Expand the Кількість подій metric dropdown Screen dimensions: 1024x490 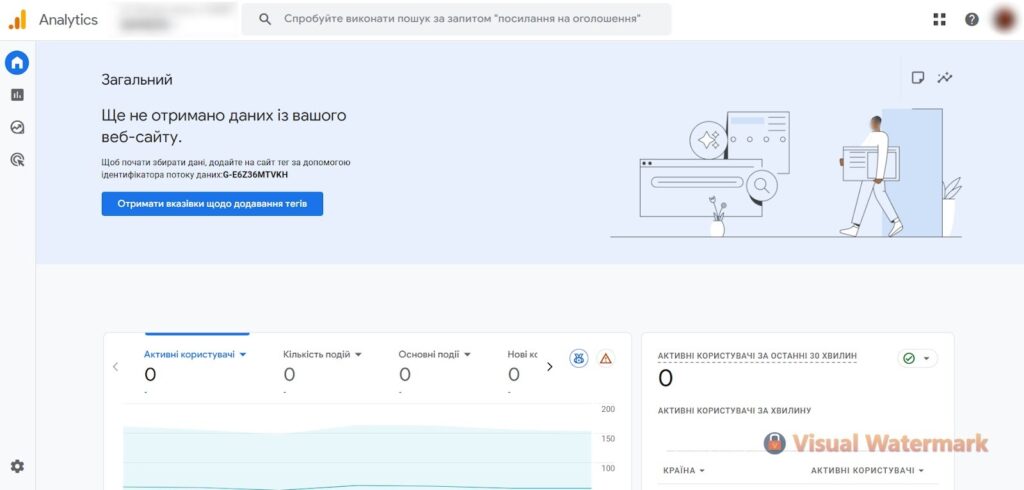[322, 354]
